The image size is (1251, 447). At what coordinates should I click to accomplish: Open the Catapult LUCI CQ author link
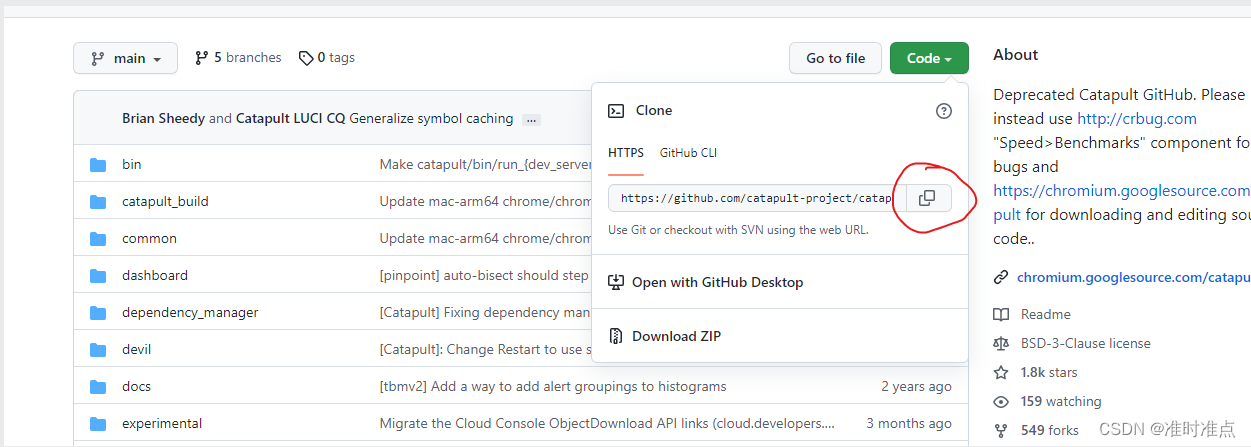[x=290, y=119]
